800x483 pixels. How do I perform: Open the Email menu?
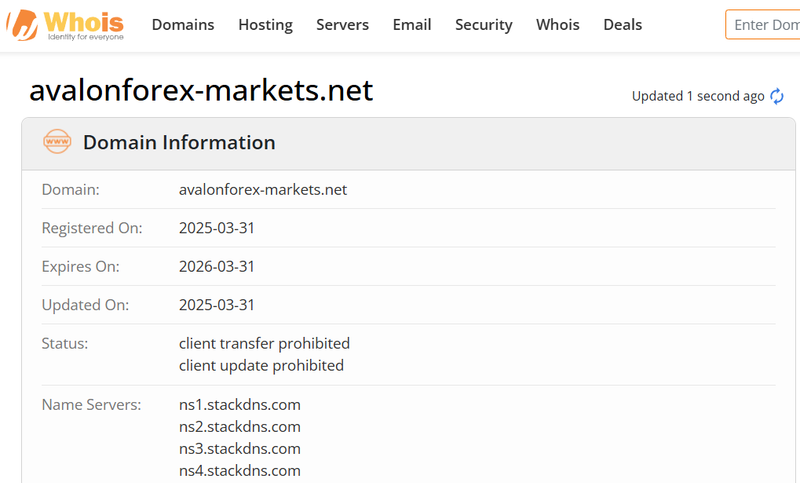pyautogui.click(x=412, y=24)
